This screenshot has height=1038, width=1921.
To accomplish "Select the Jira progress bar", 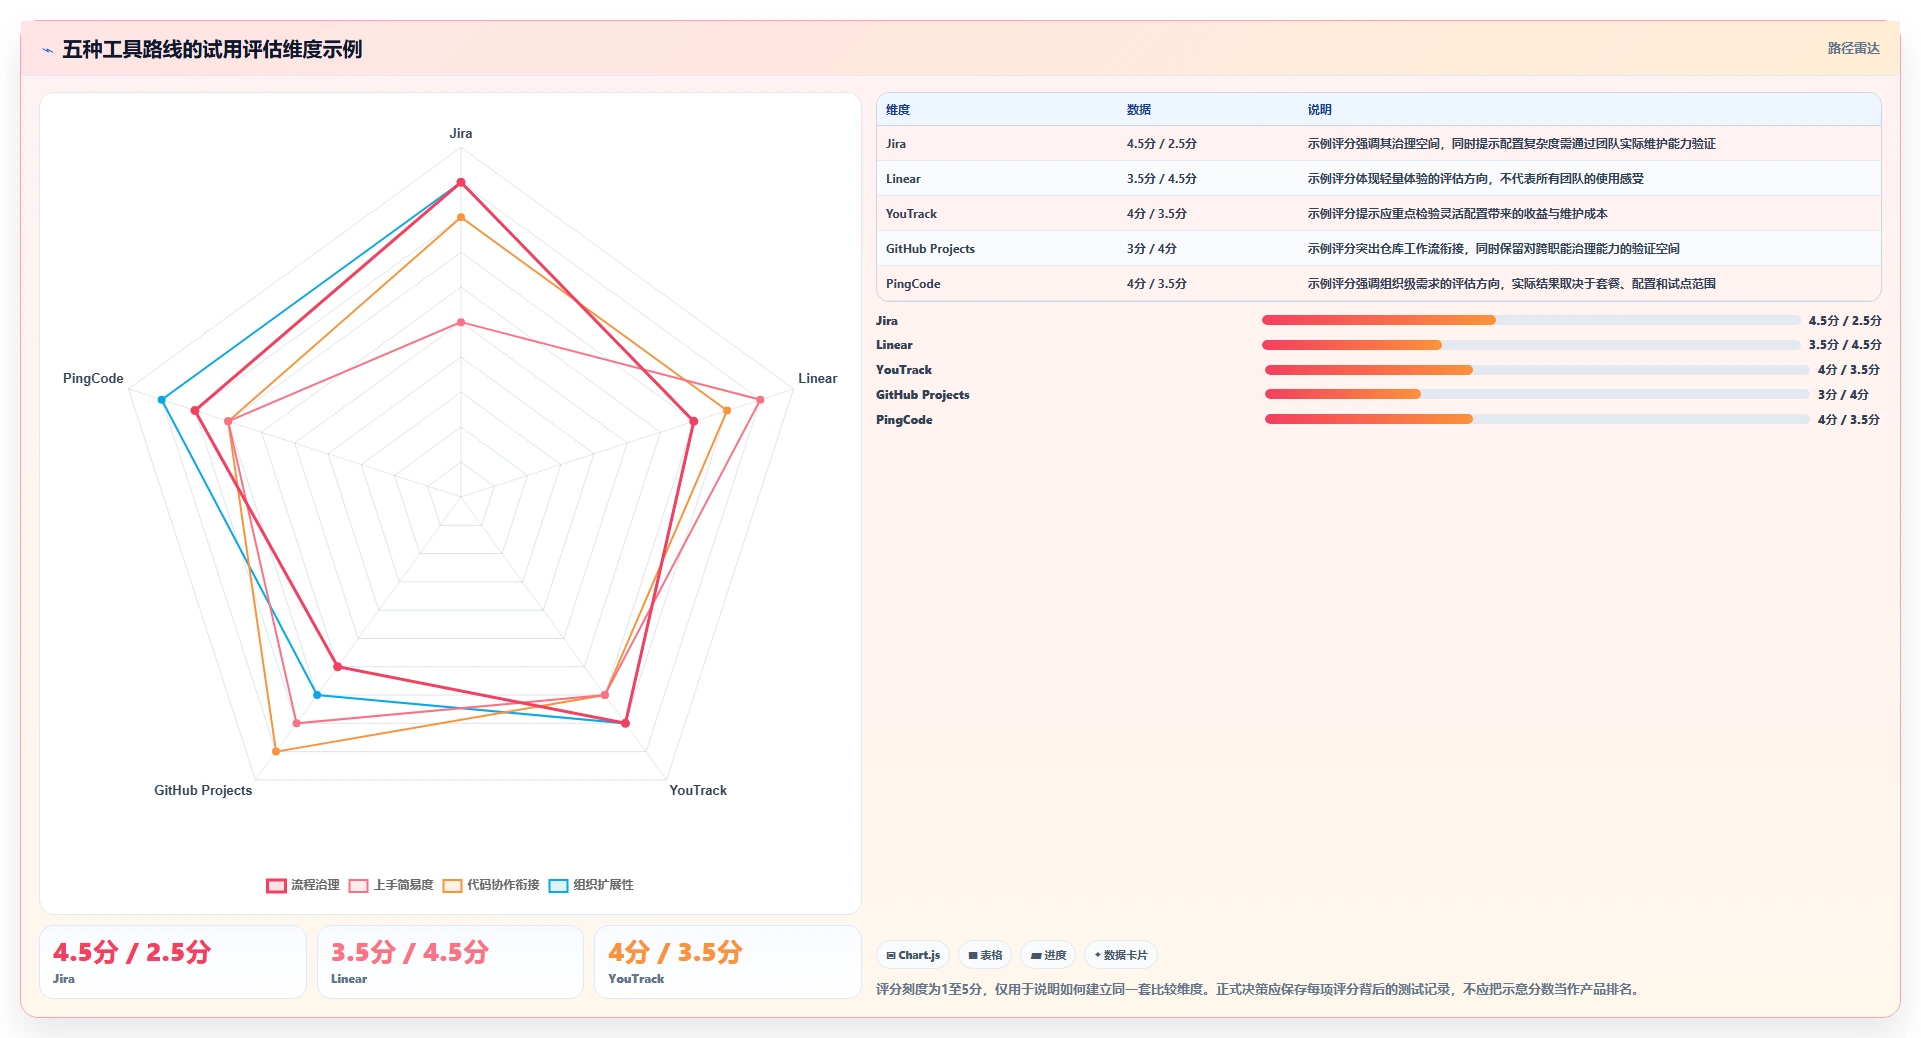I will pyautogui.click(x=1530, y=320).
